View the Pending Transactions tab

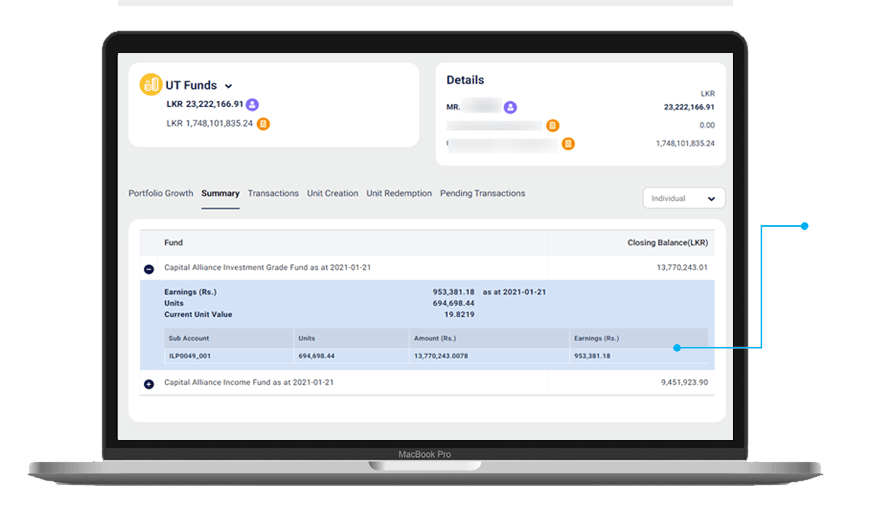click(x=483, y=193)
